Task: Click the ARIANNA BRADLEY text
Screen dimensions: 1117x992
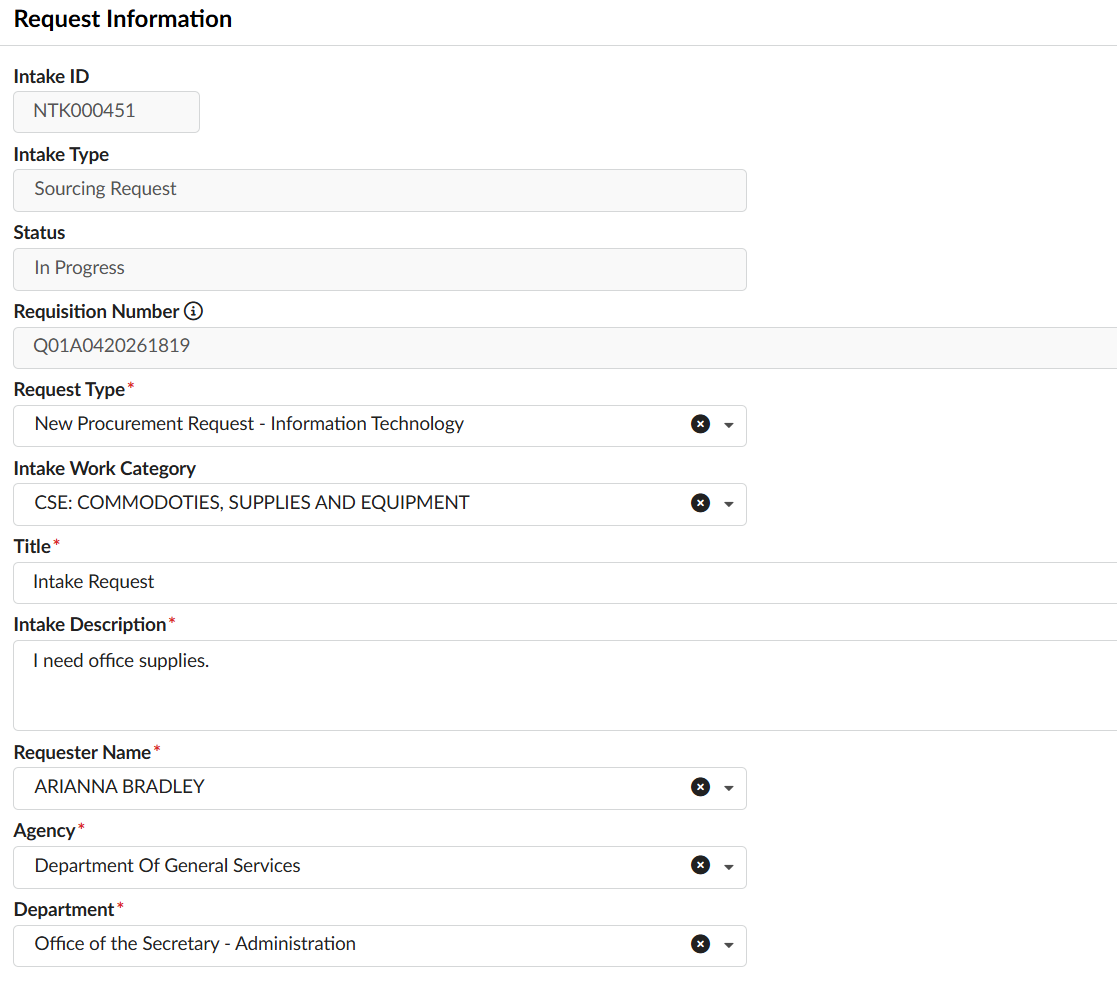Action: point(120,787)
